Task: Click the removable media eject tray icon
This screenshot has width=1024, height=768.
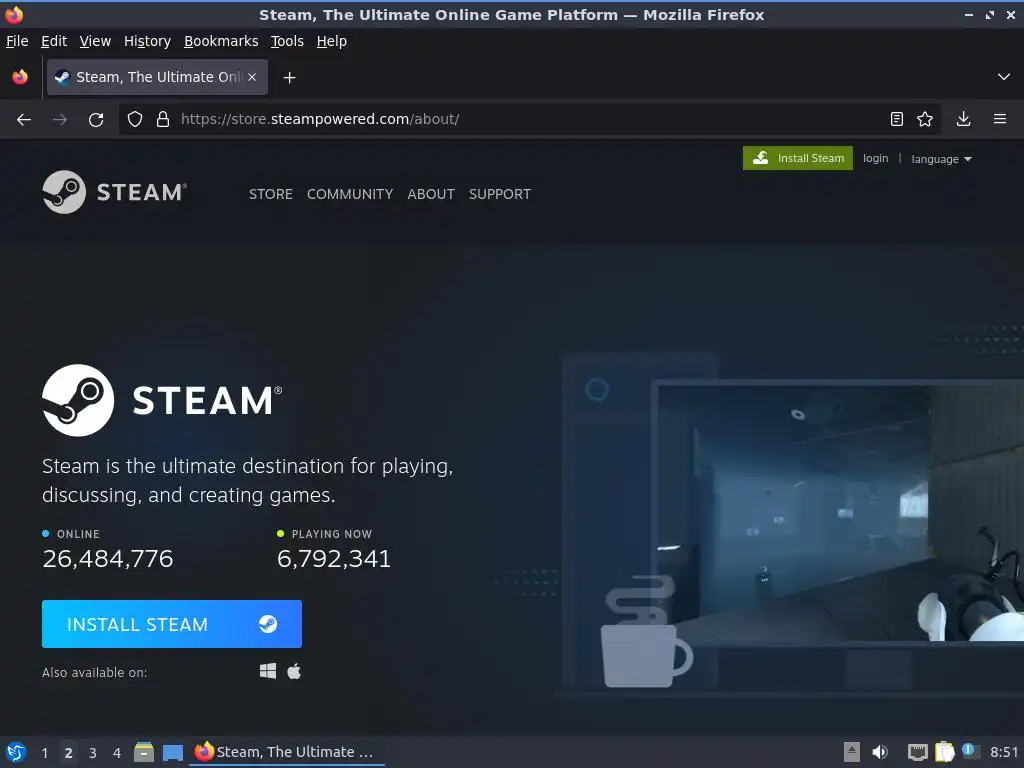Action: (851, 752)
